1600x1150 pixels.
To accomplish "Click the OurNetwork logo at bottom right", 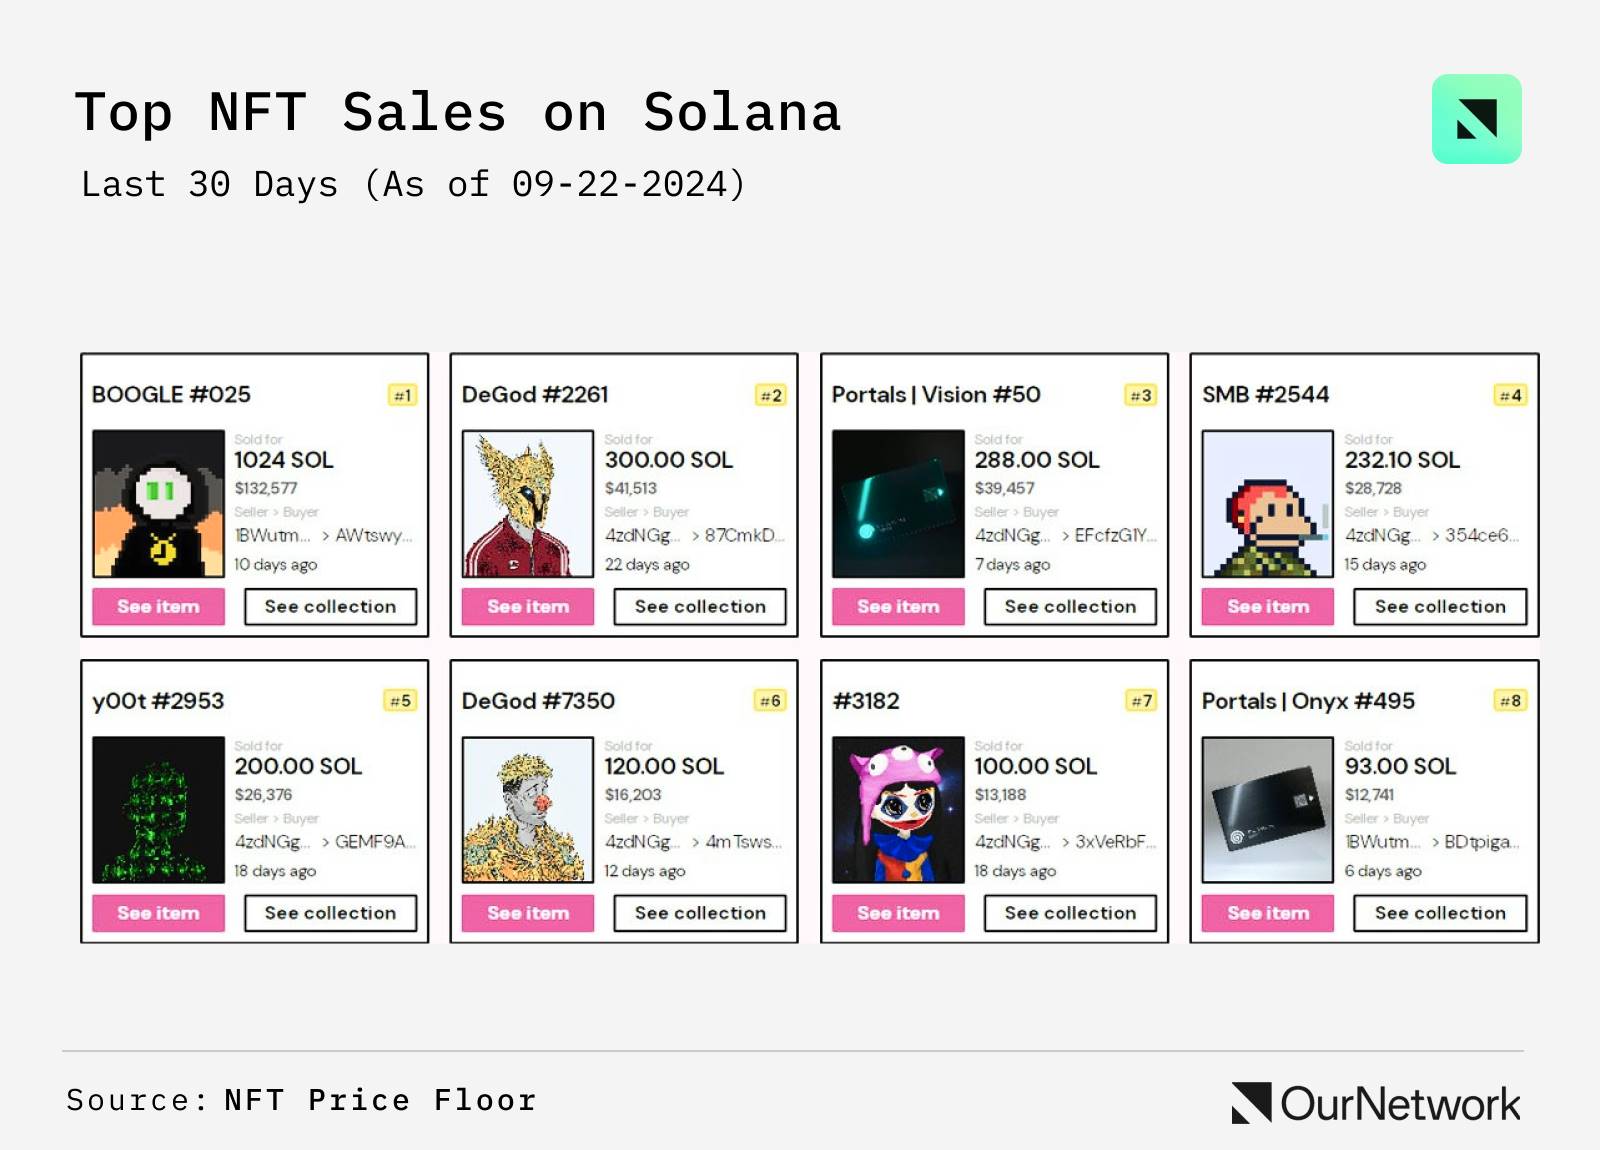I will point(1376,1103).
